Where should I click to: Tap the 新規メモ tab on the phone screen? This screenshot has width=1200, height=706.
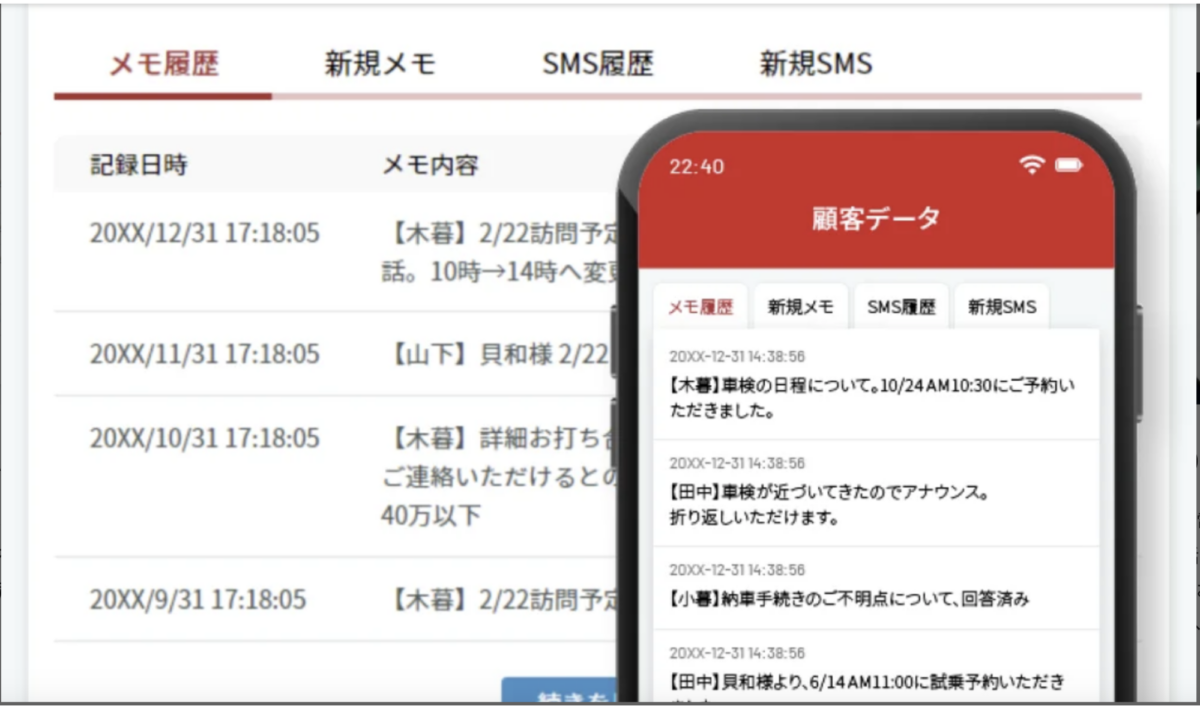pos(800,307)
